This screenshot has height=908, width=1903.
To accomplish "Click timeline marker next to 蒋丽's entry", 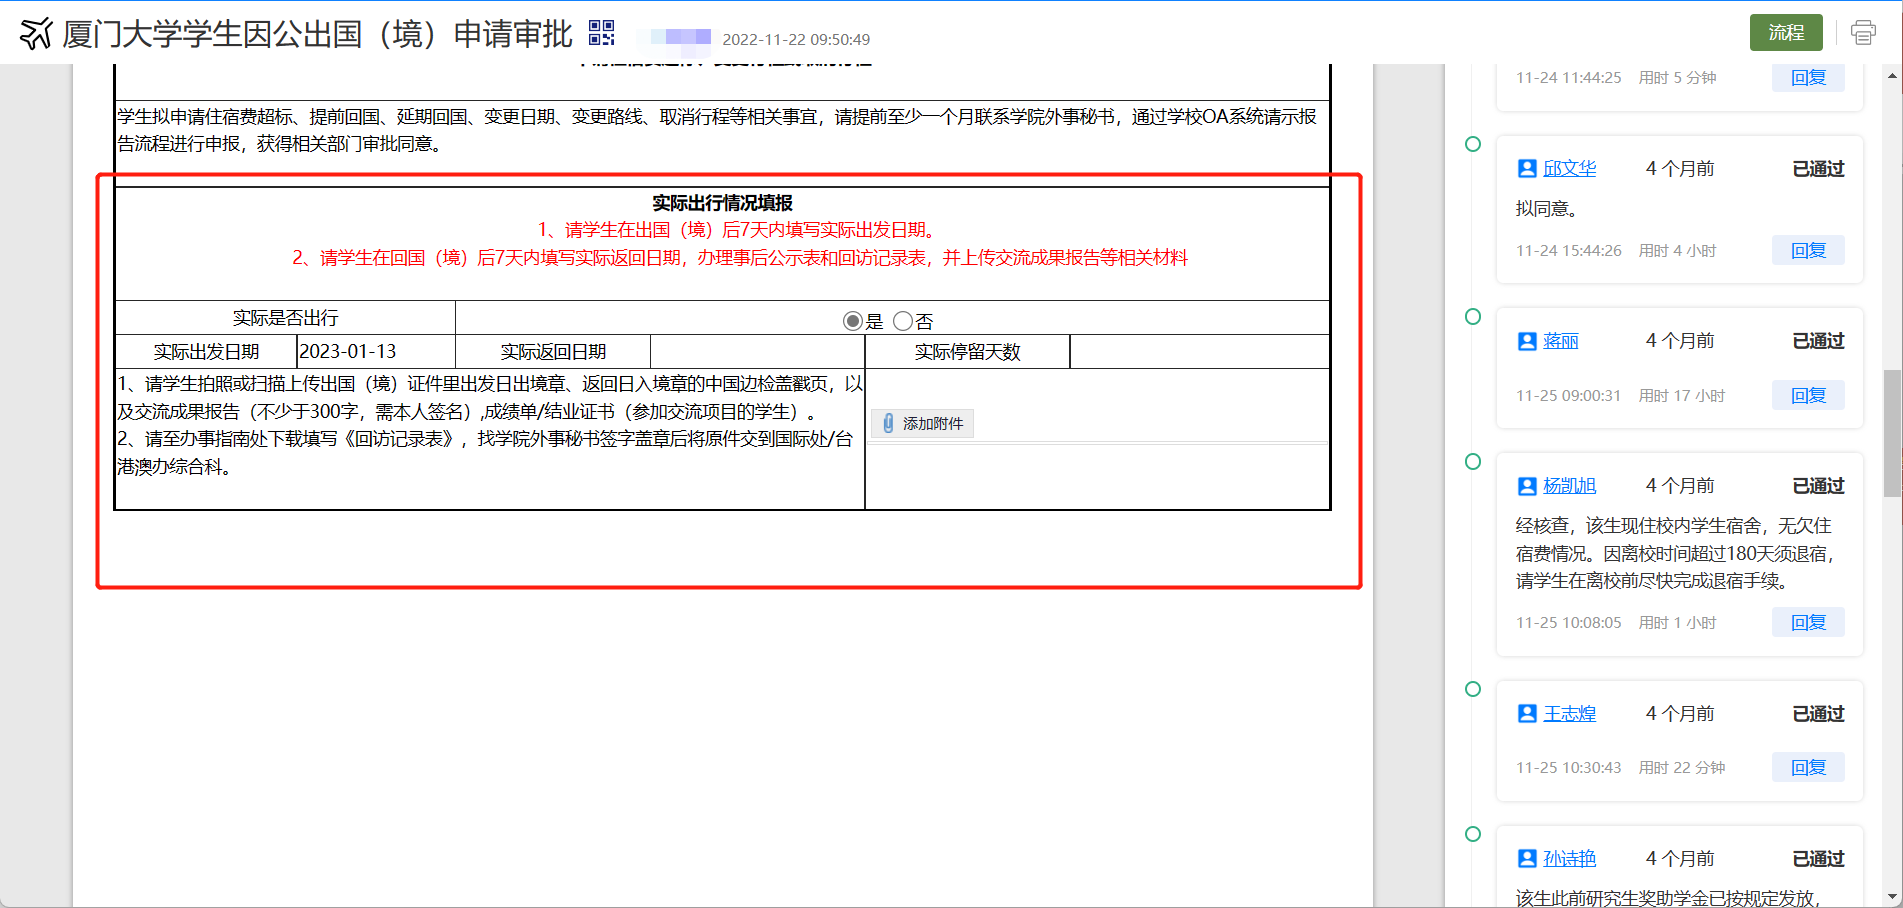I will pyautogui.click(x=1473, y=317).
